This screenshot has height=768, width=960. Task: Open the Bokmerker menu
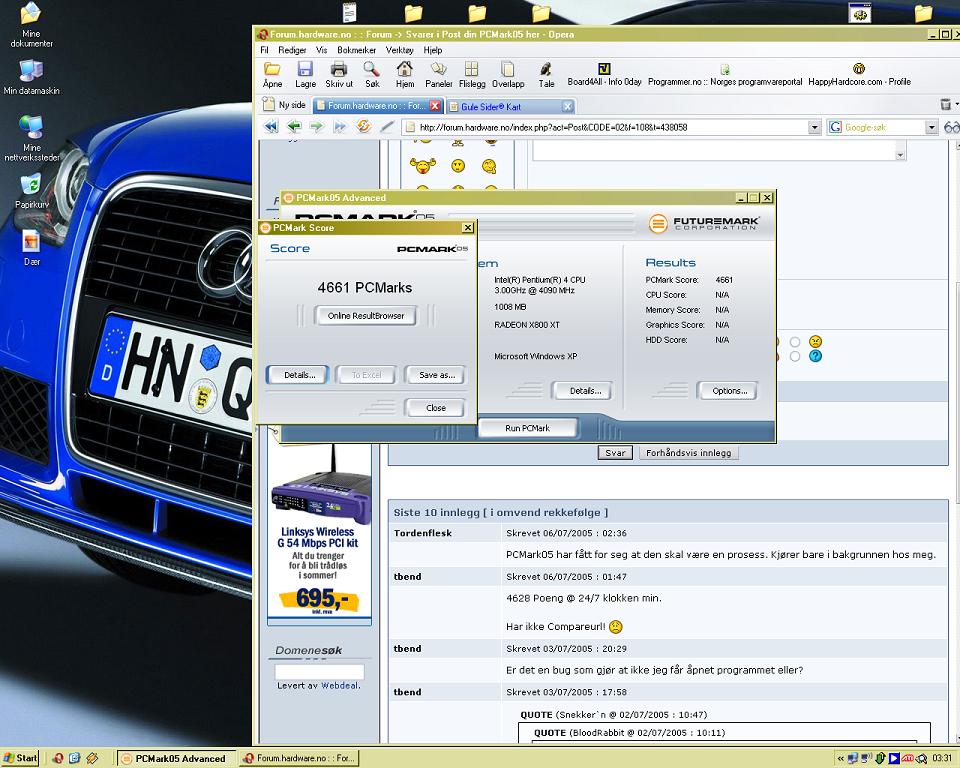tap(356, 50)
